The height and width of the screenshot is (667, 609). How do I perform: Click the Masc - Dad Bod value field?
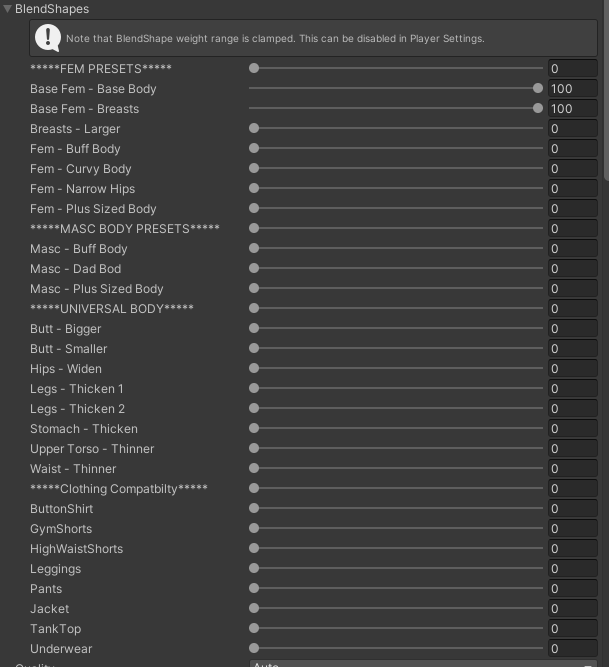tap(572, 269)
